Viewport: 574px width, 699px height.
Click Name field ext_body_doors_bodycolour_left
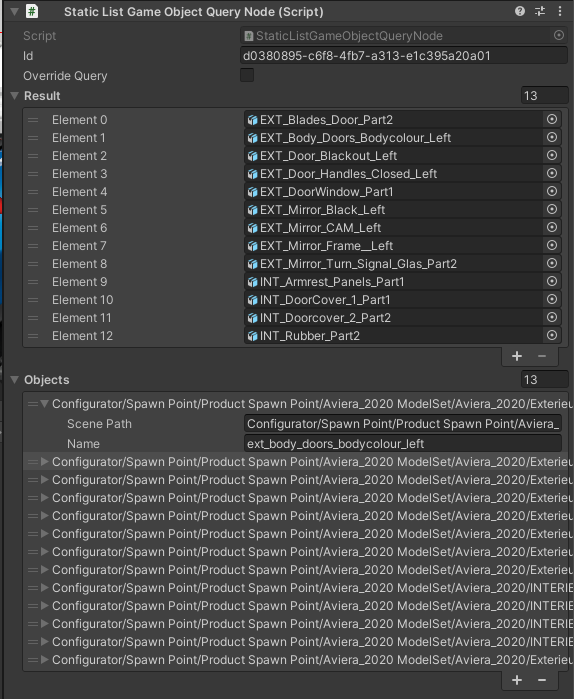click(403, 444)
